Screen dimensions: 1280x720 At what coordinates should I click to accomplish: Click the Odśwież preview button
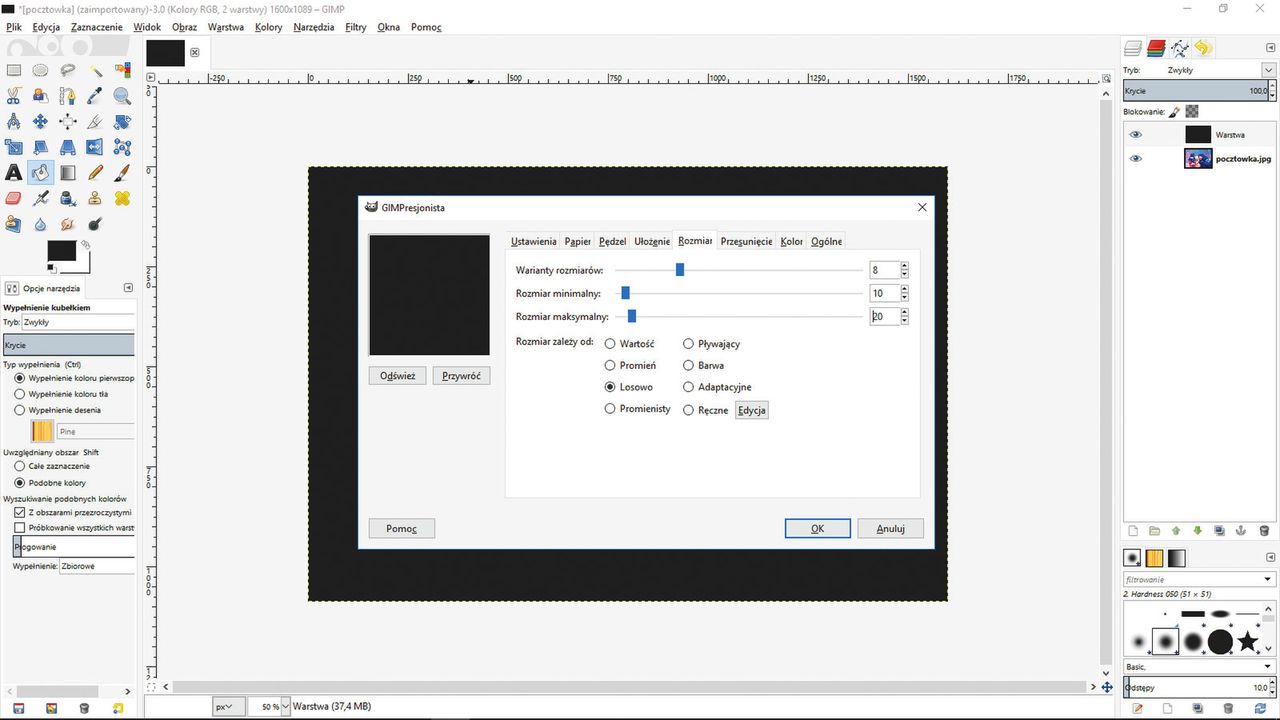(x=398, y=376)
